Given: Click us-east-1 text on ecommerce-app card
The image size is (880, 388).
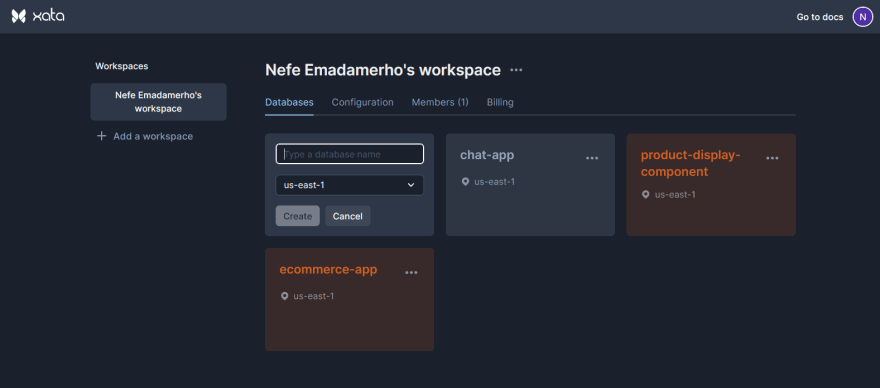Looking at the screenshot, I should click(x=314, y=296).
